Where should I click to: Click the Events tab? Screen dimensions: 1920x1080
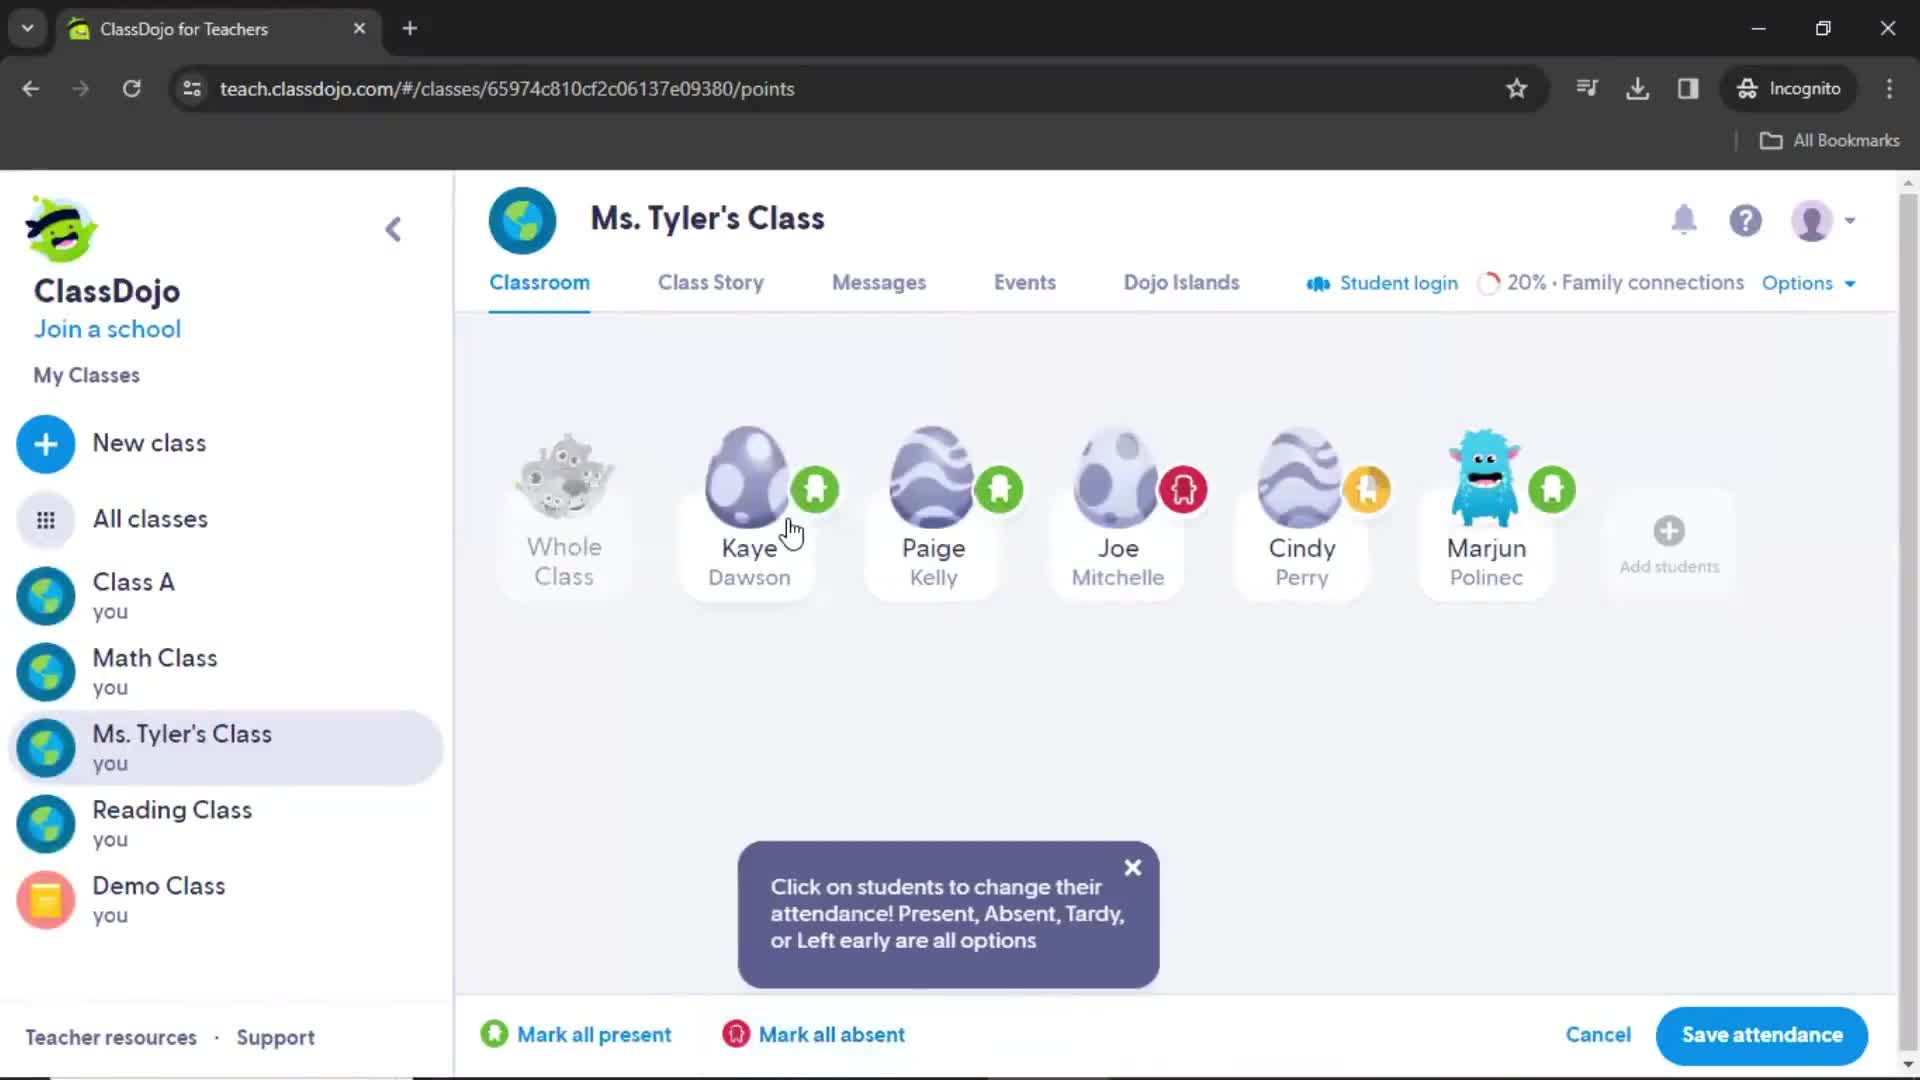point(1026,282)
